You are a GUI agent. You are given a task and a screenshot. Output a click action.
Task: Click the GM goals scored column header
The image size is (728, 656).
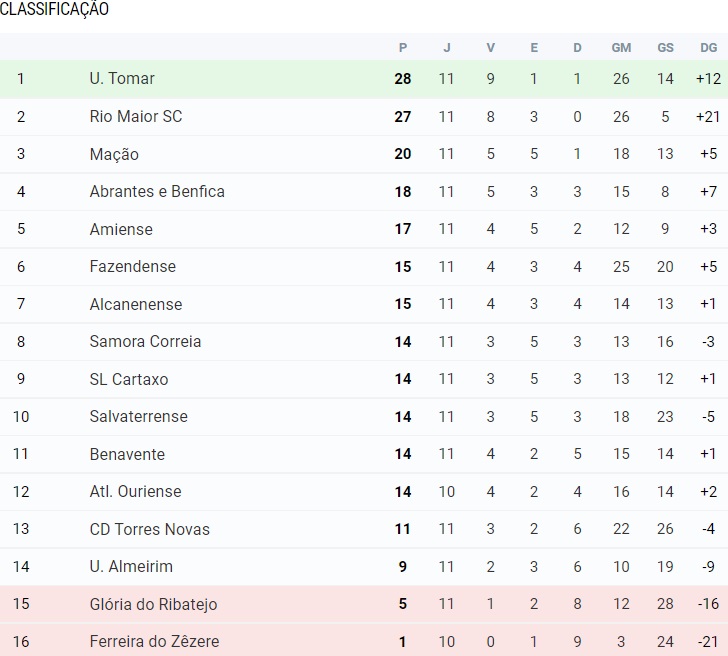[x=621, y=47]
